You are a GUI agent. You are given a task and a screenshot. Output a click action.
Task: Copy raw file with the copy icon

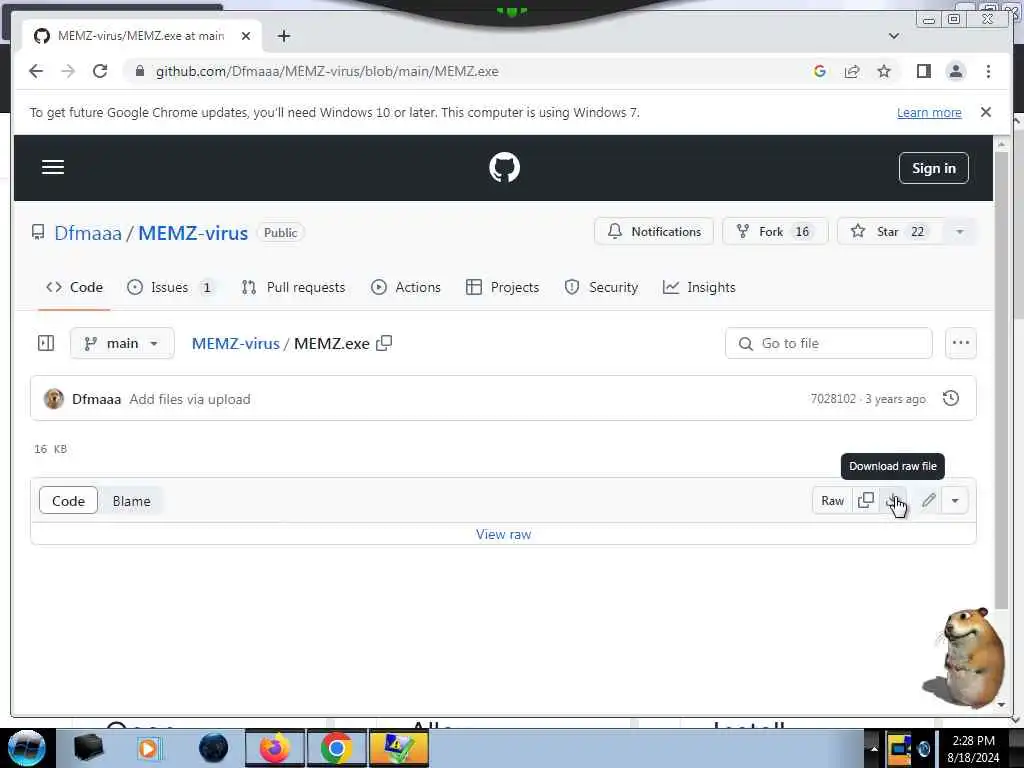866,501
